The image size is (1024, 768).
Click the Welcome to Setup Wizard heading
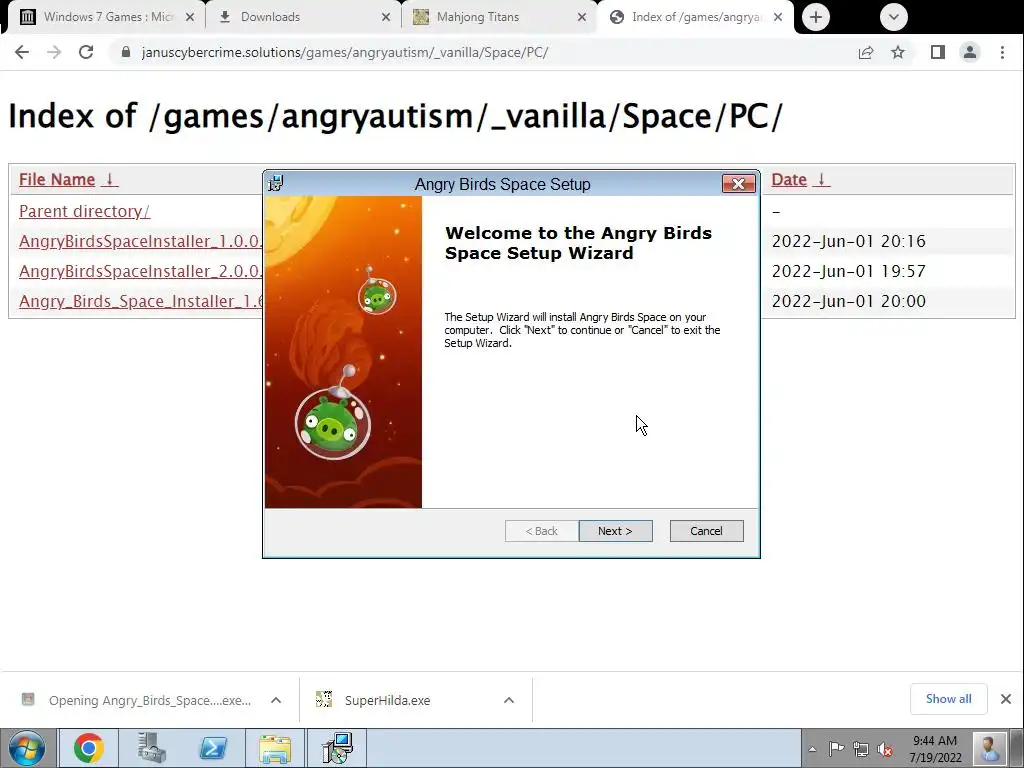tap(578, 243)
